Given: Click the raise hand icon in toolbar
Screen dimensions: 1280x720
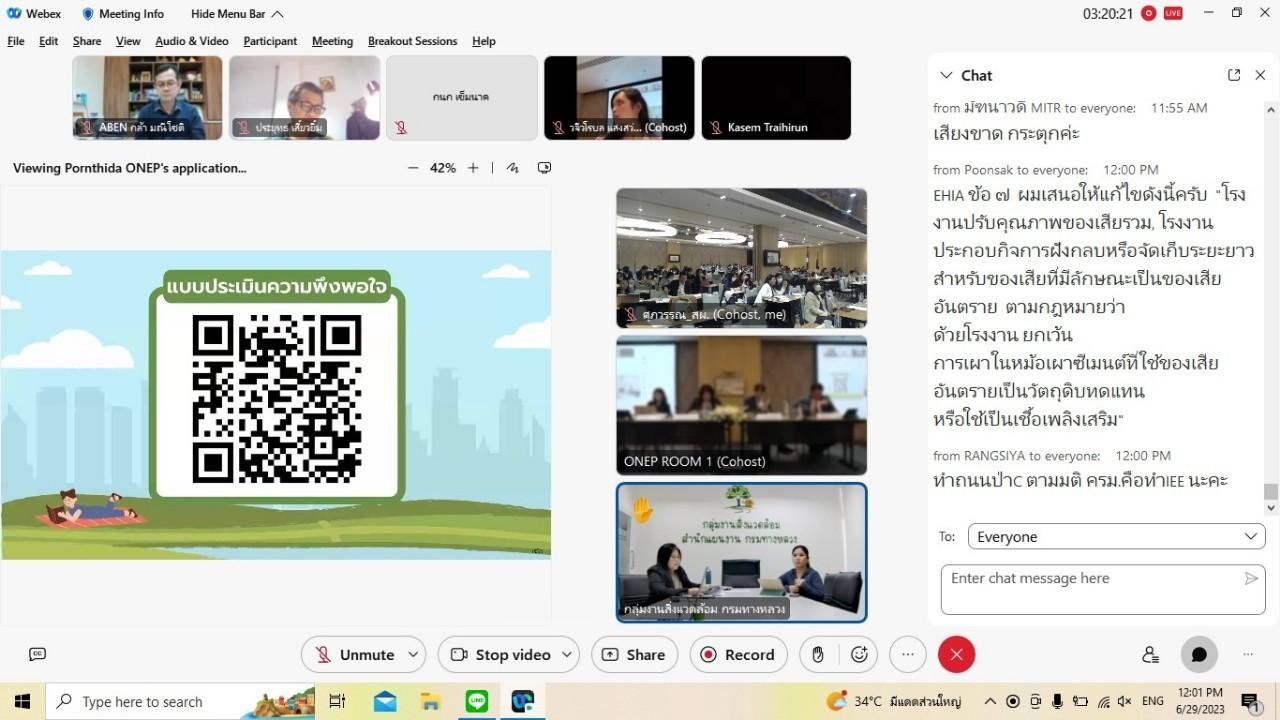Looking at the screenshot, I should coord(818,655).
